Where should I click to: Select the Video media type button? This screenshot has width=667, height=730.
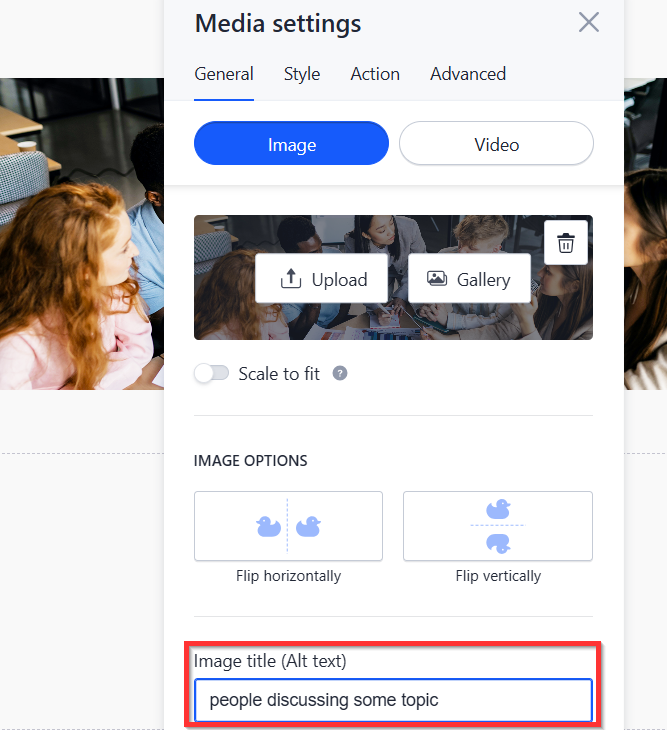tap(496, 143)
